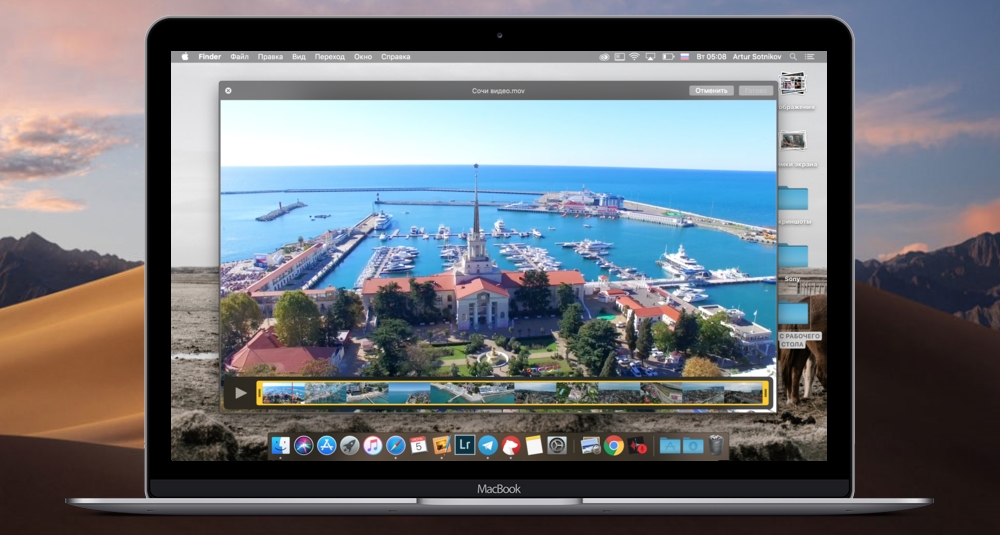Open Google Chrome from the dock
This screenshot has width=1000, height=535.
(614, 445)
